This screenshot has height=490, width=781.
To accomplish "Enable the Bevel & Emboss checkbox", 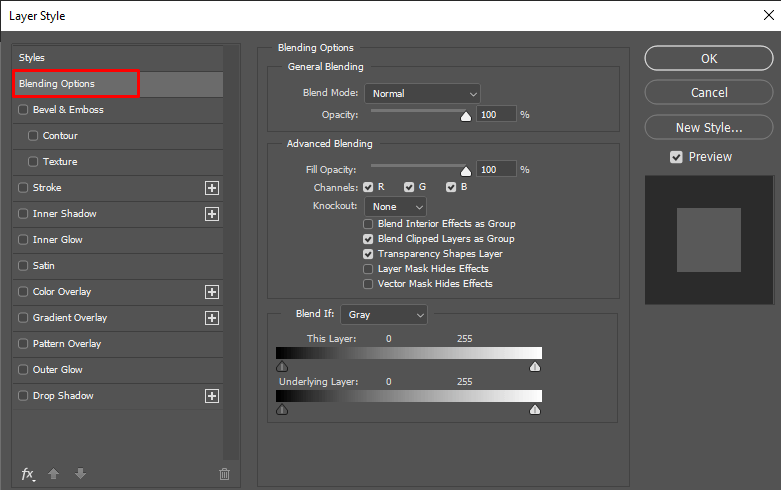I will 24,110.
